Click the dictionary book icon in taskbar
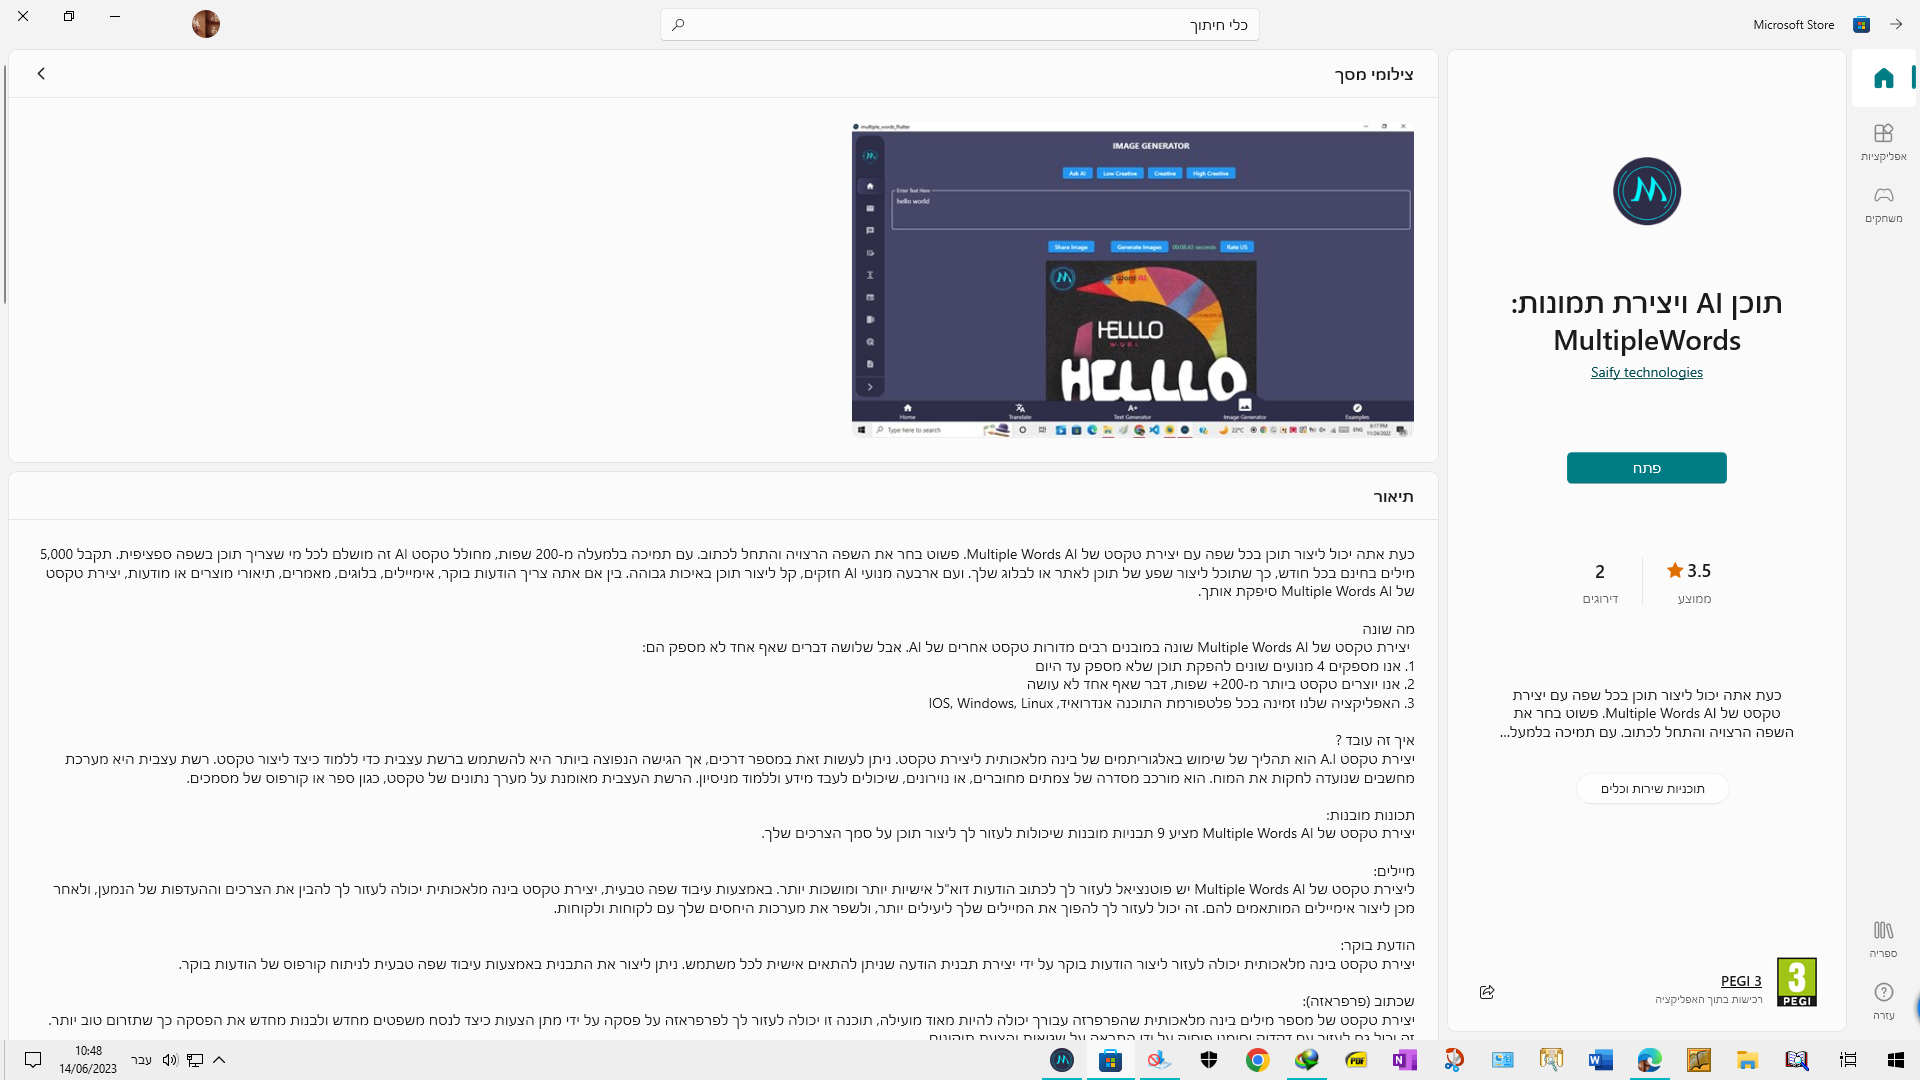1920x1080 pixels. pyautogui.click(x=1796, y=1060)
